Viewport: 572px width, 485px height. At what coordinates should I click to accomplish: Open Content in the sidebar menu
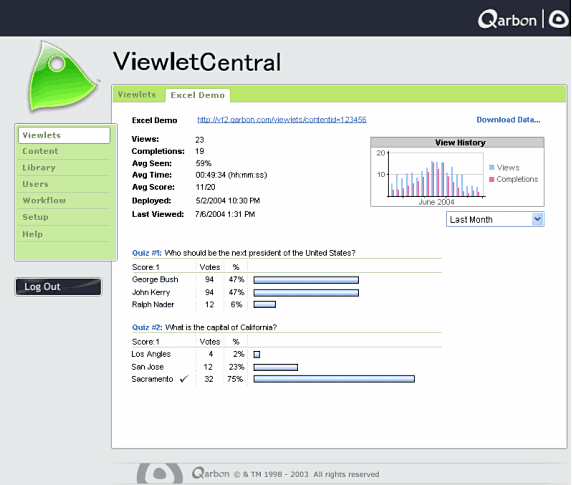point(63,151)
